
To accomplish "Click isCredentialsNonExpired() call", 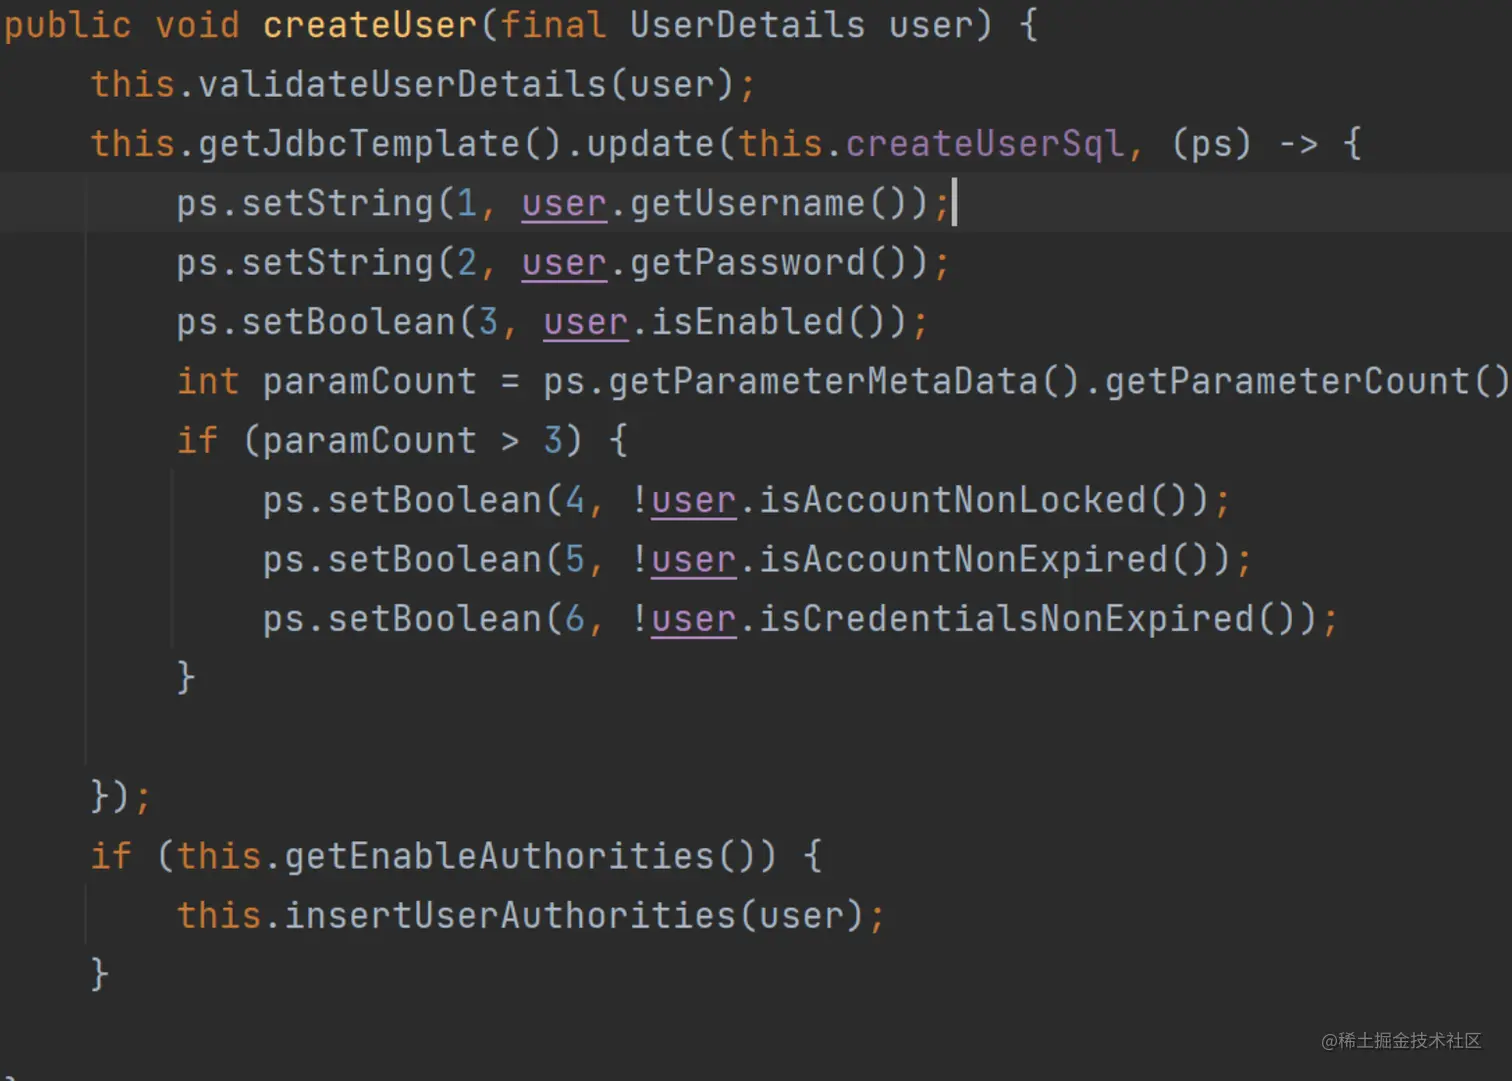I will tap(1027, 619).
